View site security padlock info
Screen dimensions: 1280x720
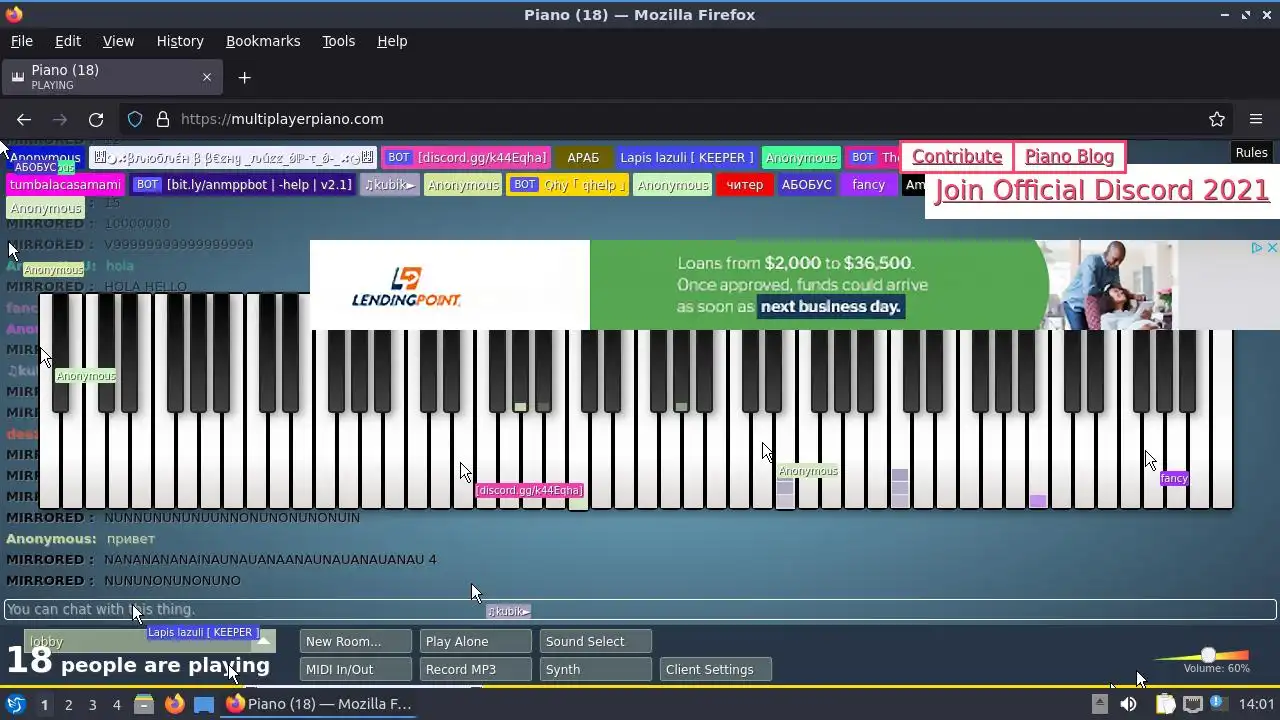pyautogui.click(x=163, y=119)
